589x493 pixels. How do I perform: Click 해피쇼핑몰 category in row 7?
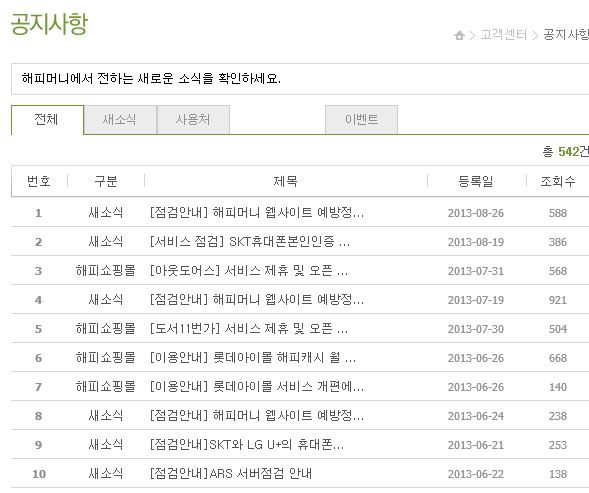[106, 387]
